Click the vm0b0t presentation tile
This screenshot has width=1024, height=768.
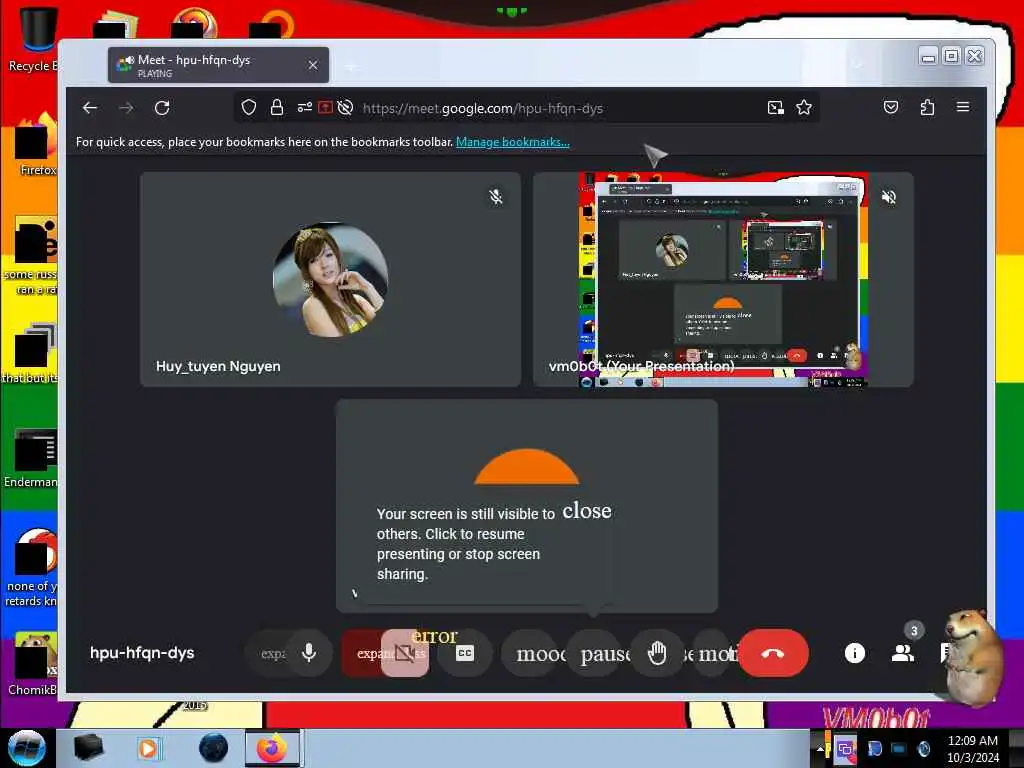tap(724, 280)
